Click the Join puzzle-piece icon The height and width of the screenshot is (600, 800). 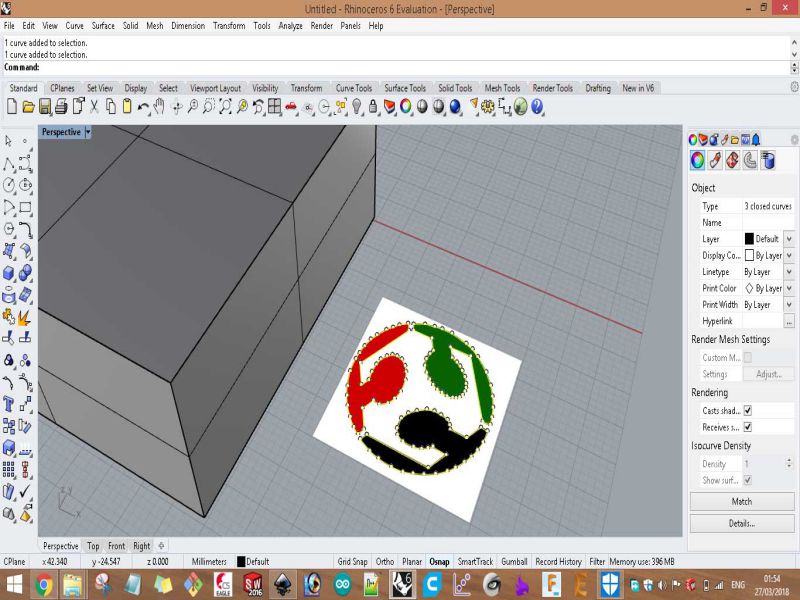(x=9, y=317)
